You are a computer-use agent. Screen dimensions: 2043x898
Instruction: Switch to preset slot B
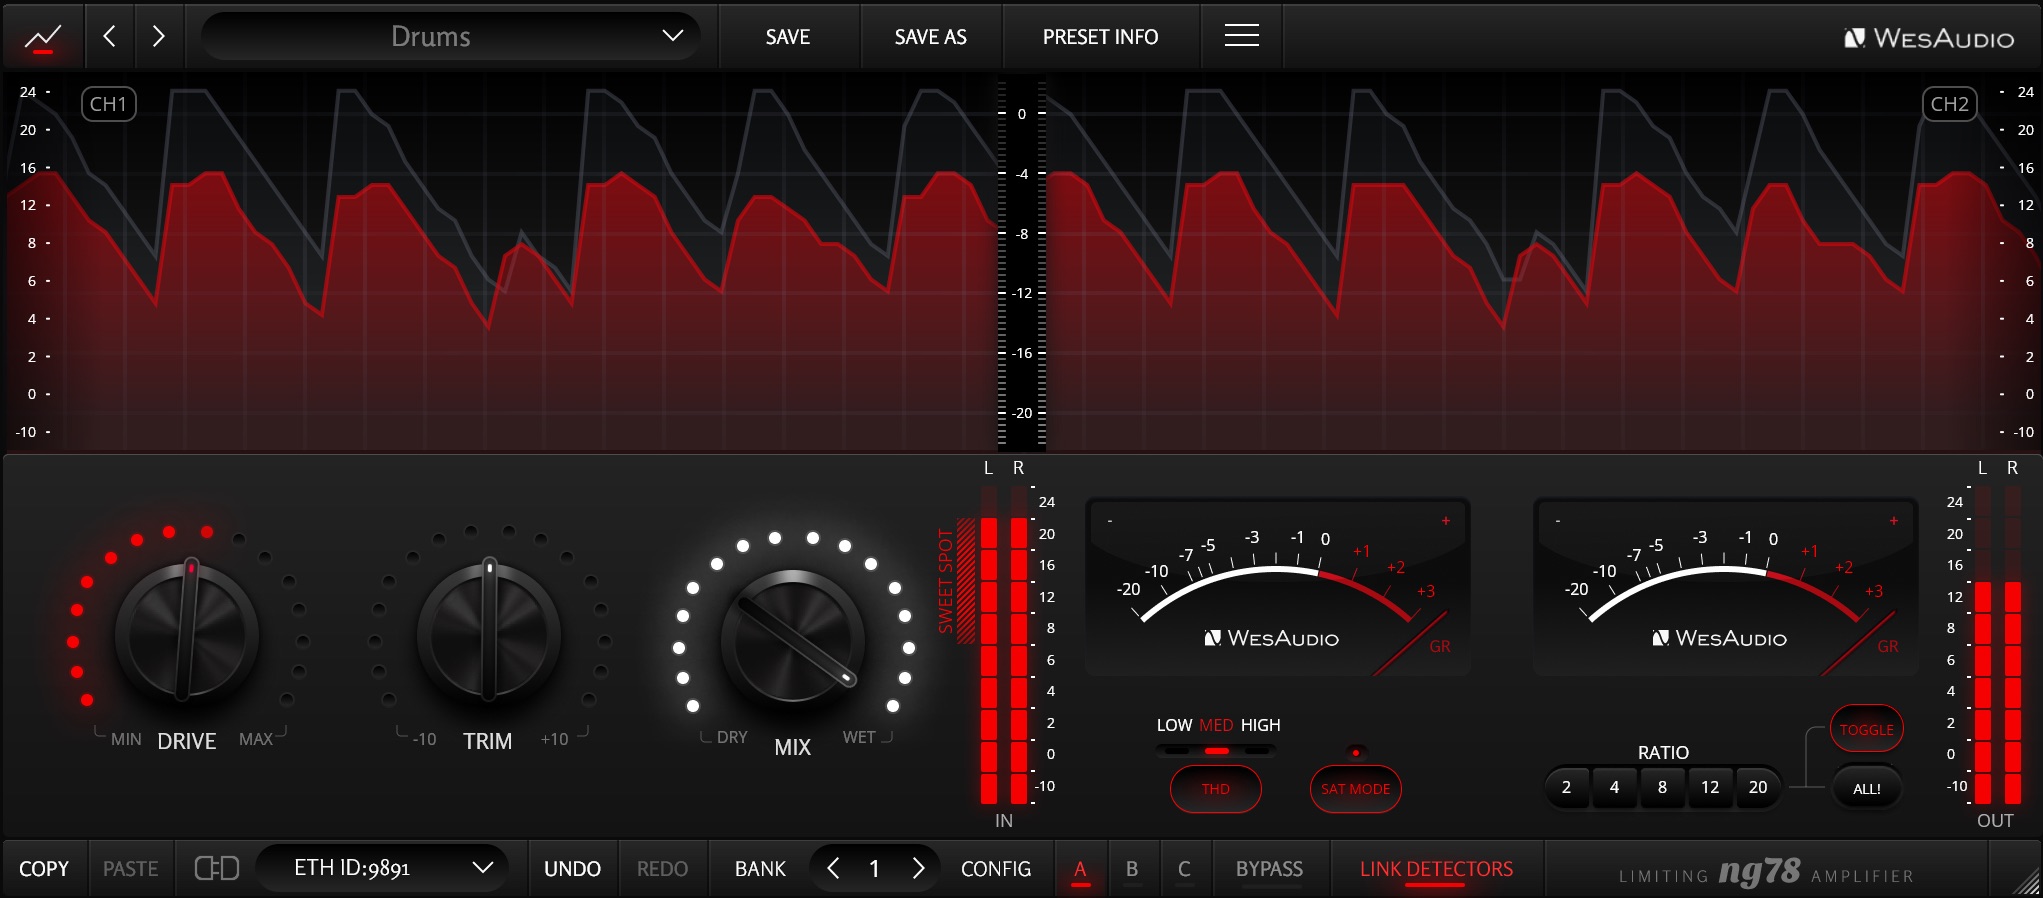tap(1132, 869)
